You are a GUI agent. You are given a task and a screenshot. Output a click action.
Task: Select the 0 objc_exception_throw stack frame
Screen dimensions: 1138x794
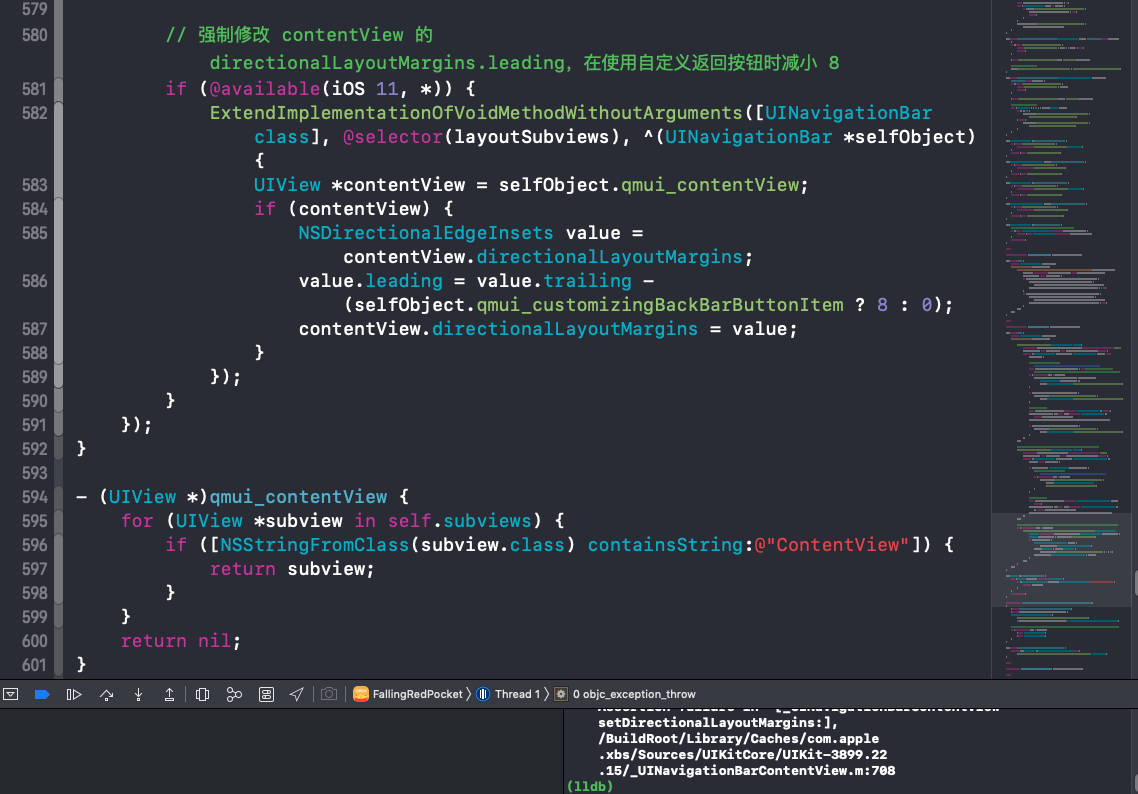(x=626, y=695)
